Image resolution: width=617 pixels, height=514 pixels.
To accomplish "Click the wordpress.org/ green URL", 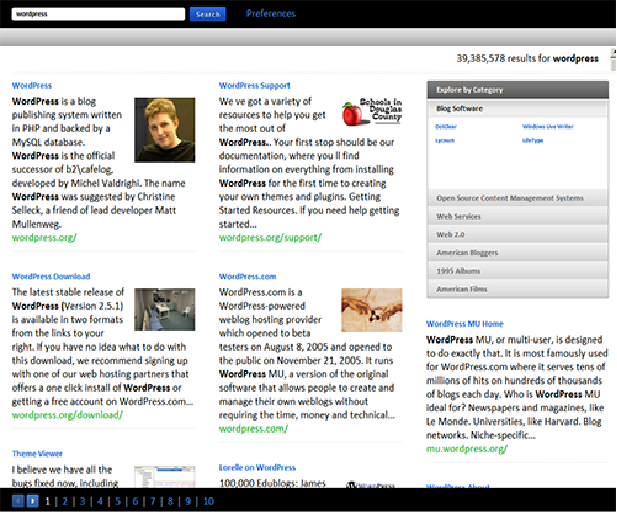I will 44,238.
